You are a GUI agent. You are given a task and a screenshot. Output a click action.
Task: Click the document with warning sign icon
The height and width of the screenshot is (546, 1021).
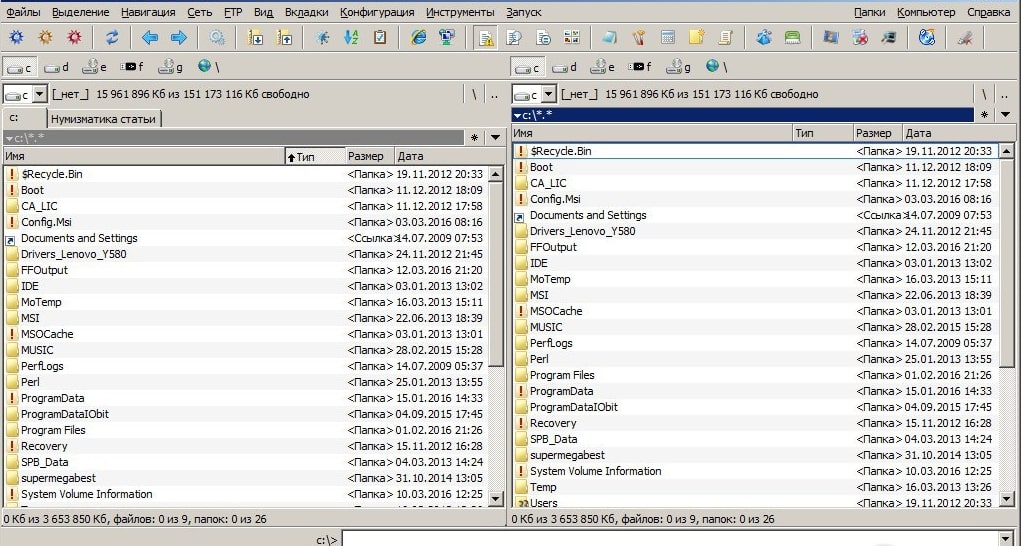click(x=485, y=38)
